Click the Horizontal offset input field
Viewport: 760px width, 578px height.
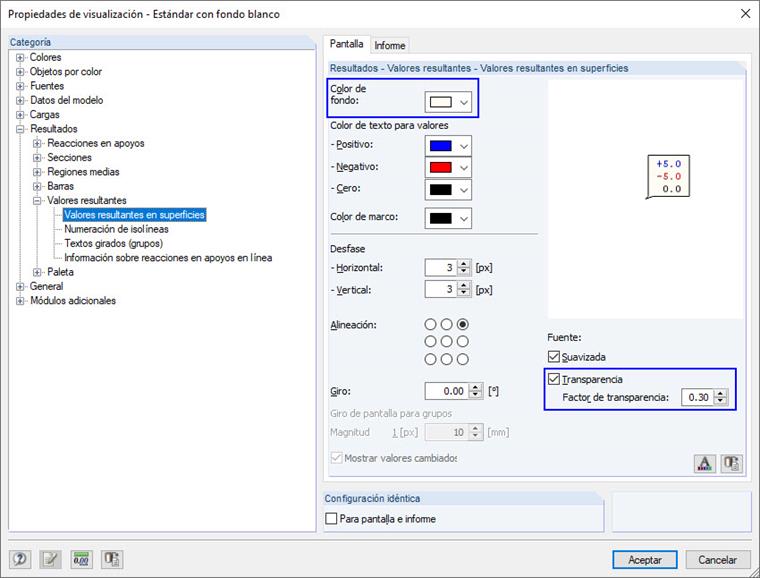[x=440, y=267]
